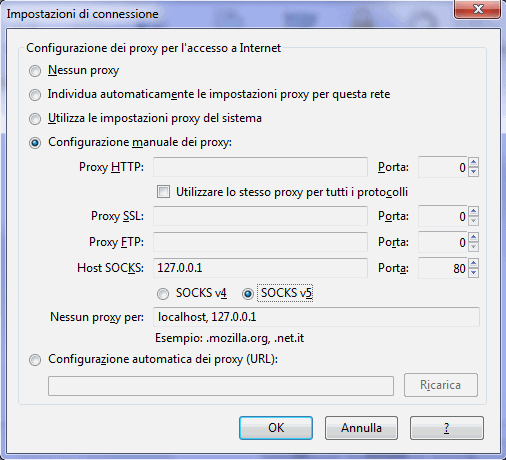Increase the Proxy HTTP port with up arrow

pos(474,162)
